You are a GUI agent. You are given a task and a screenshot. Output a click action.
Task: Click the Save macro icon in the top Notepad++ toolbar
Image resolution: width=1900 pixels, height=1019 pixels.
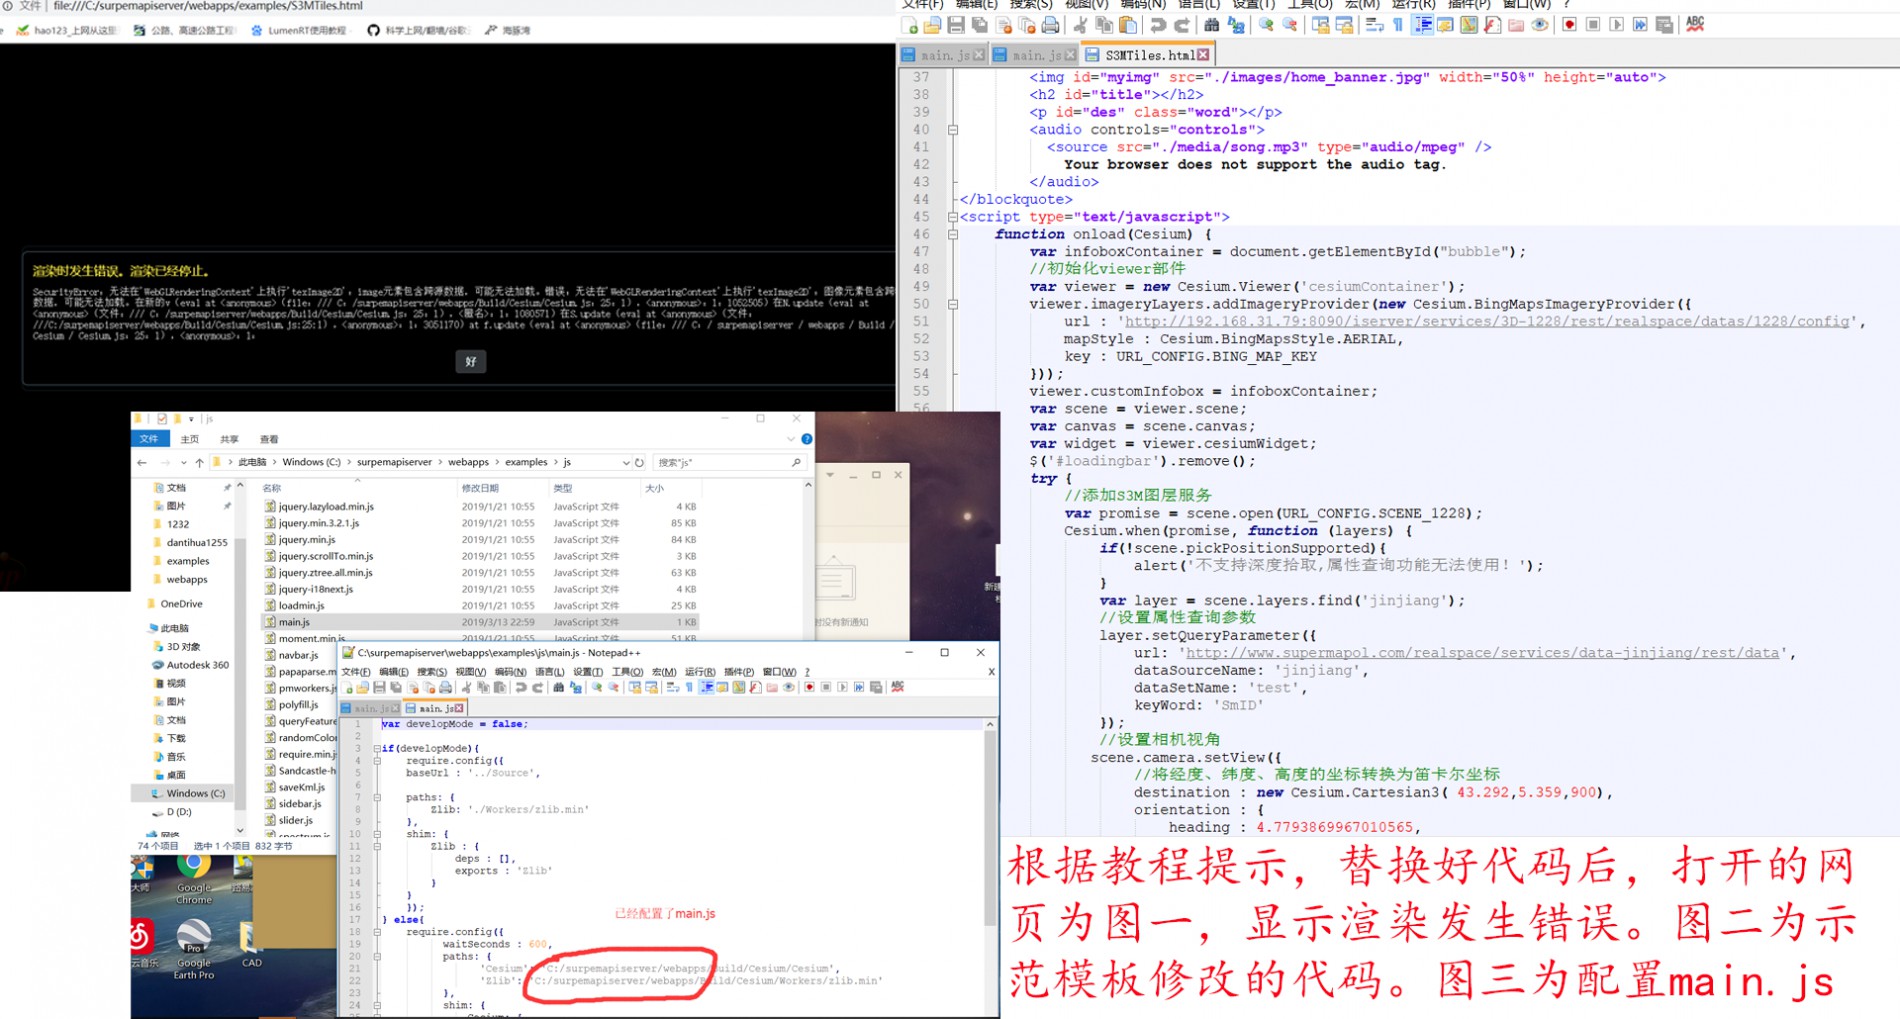tap(1664, 25)
